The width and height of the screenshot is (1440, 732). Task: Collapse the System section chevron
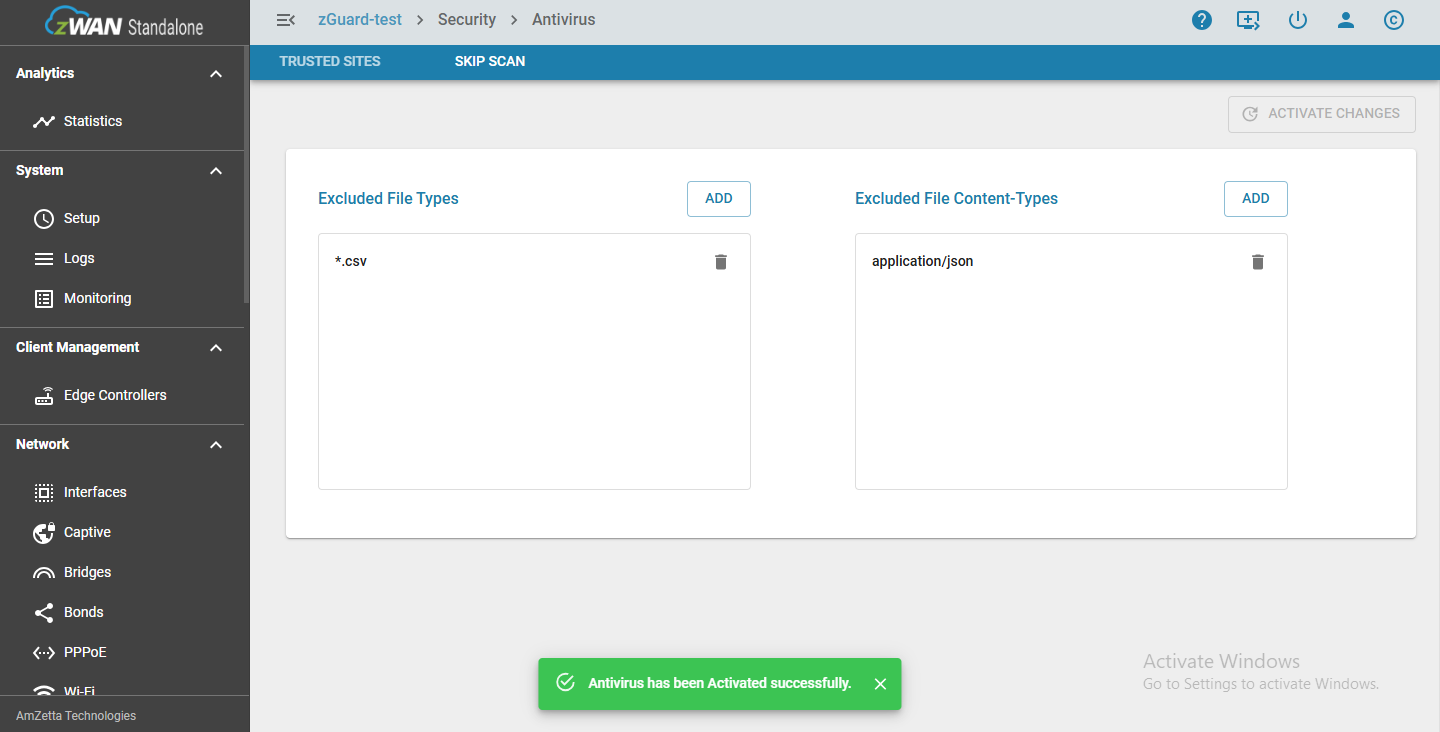coord(216,171)
